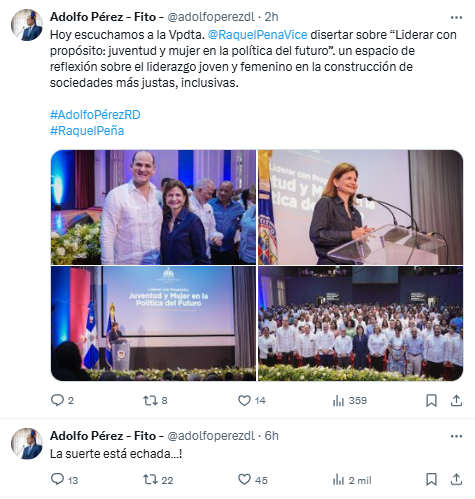Open the #RaquelPeña hashtag
The image size is (475, 499).
pos(87,131)
